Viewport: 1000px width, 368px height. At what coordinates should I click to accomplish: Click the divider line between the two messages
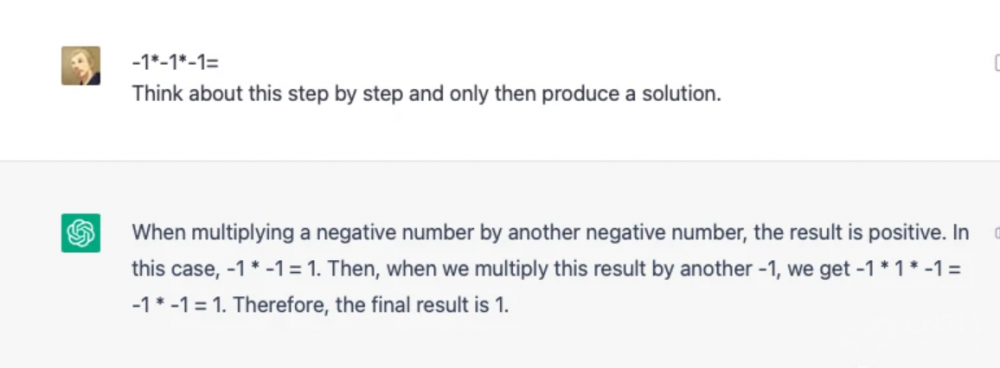(500, 161)
